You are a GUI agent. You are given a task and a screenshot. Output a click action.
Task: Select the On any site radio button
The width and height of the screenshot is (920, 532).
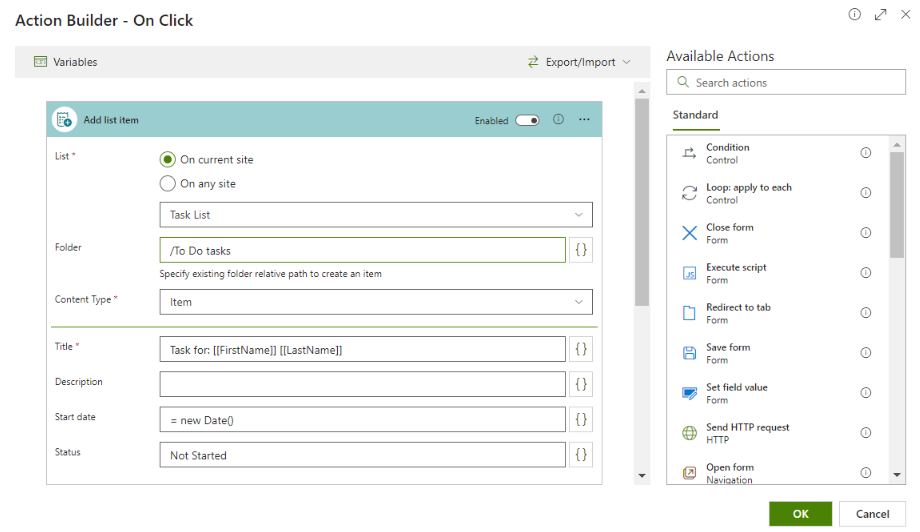167,184
